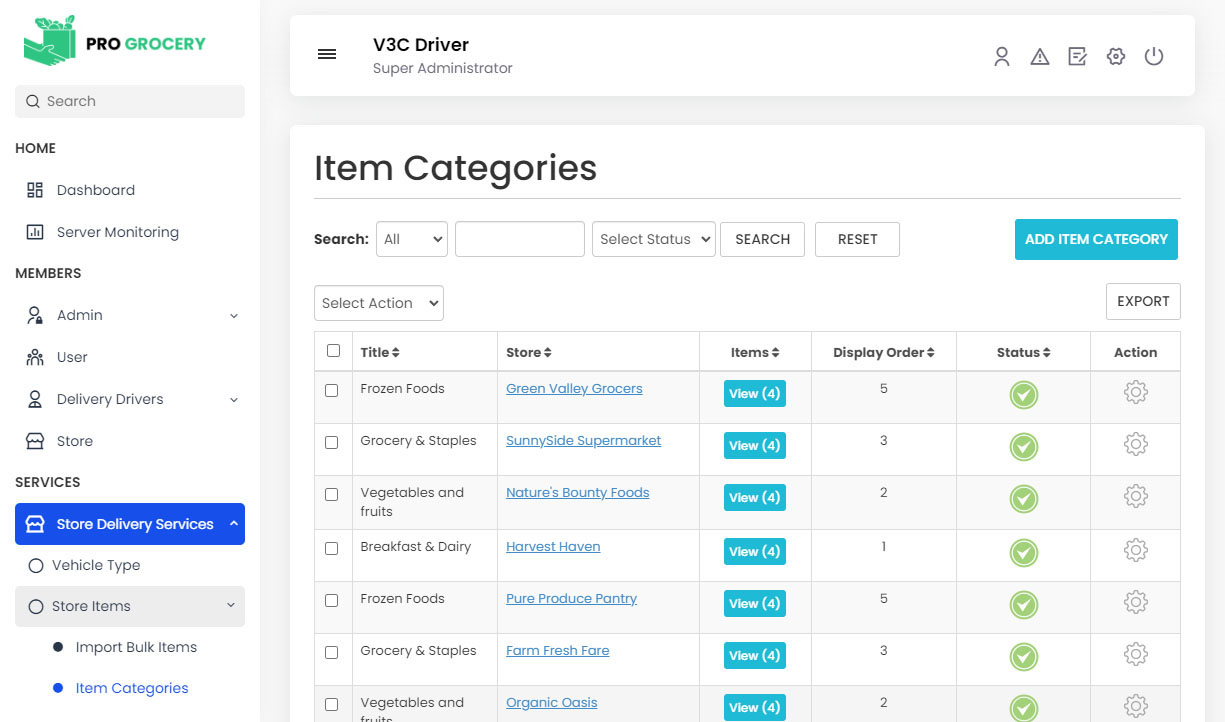Viewport: 1225px width, 722px height.
Task: Open action gear for Harvest Haven row
Action: [x=1135, y=550]
